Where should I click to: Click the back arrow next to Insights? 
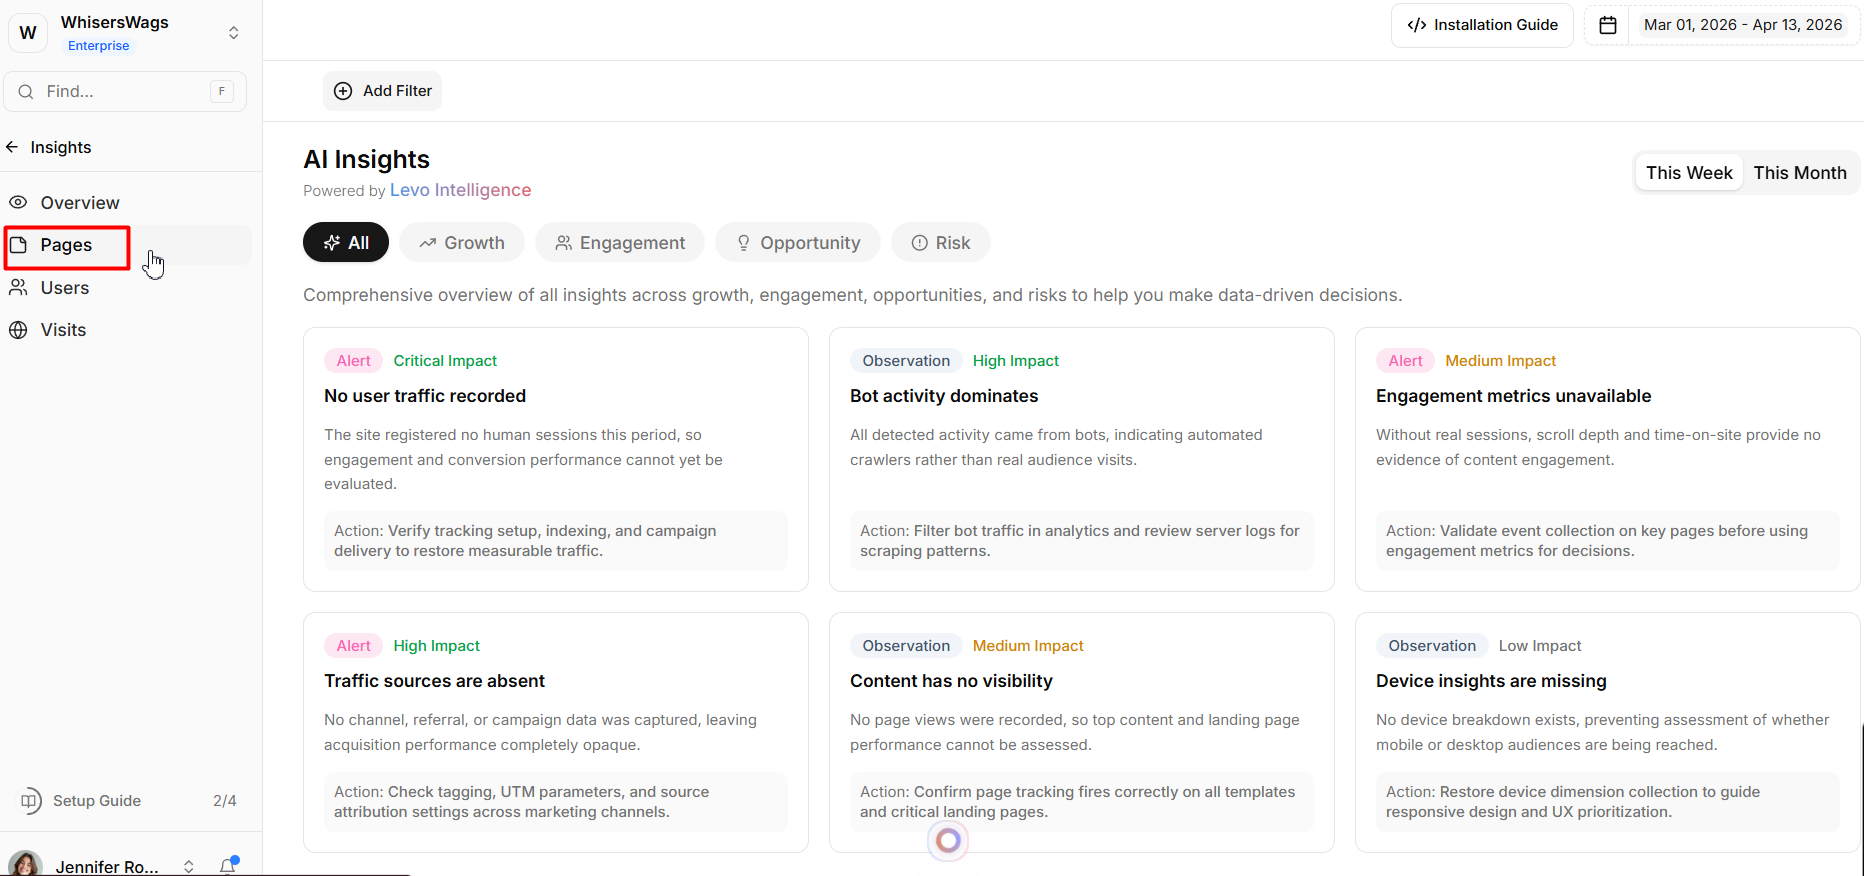tap(12, 147)
